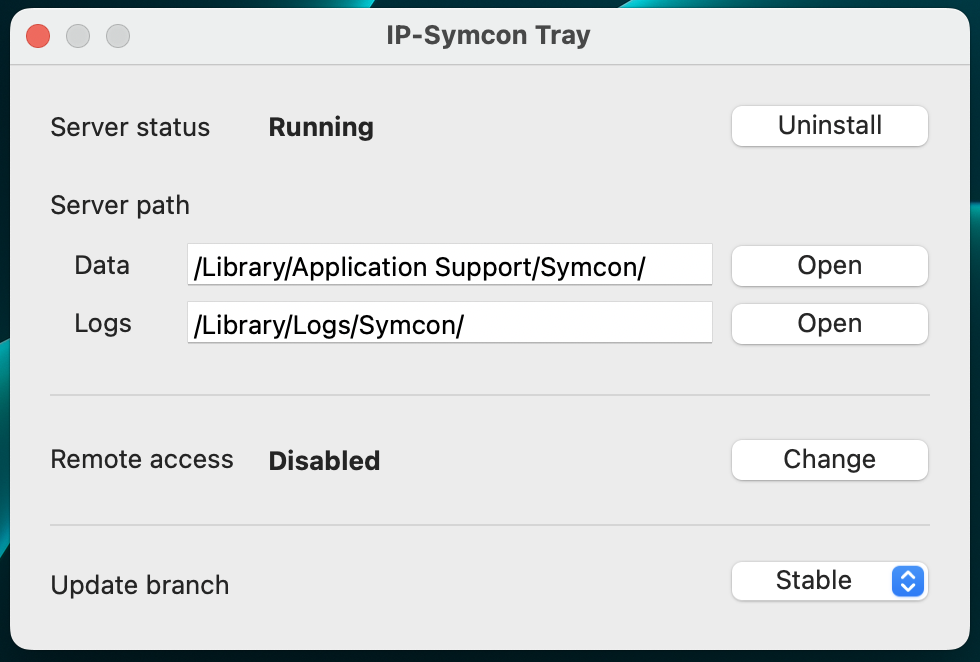Click the Logs path text field

tap(449, 323)
